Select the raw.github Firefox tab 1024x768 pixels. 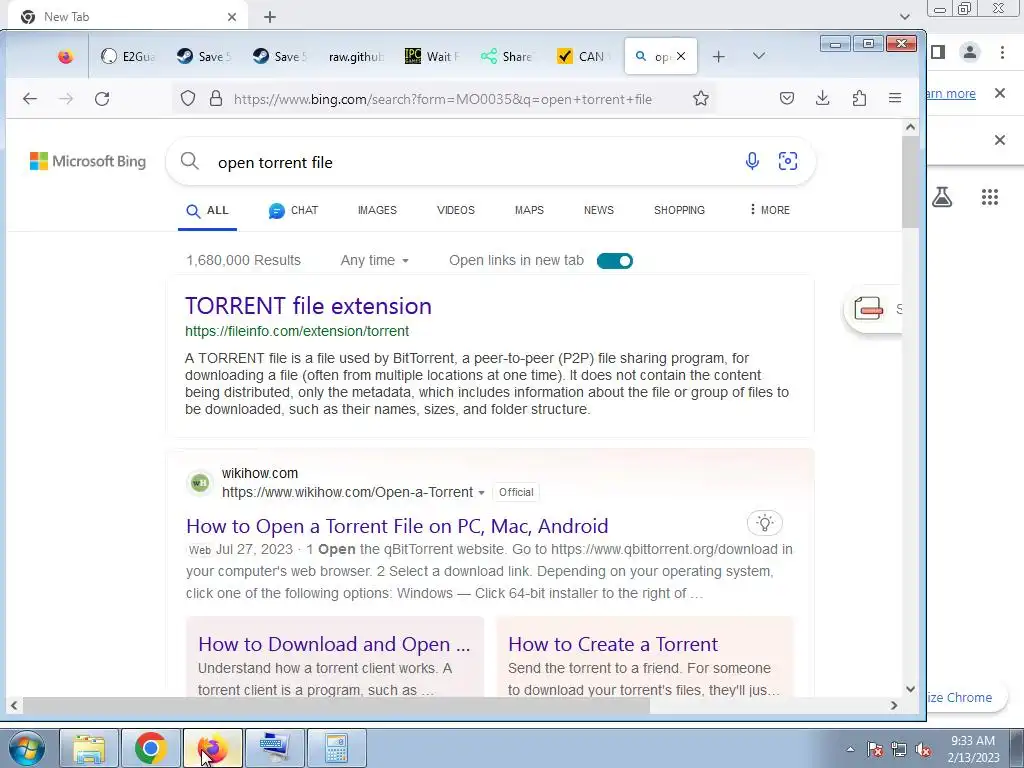(355, 57)
